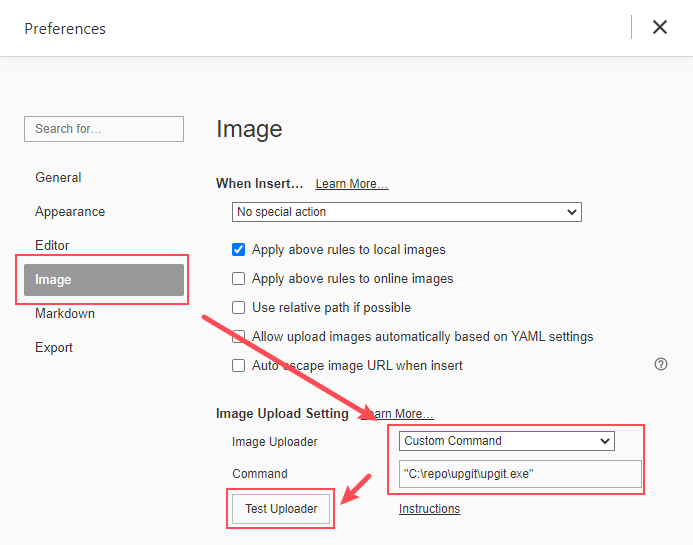Toggle Auto escape image URL when insert
The width and height of the screenshot is (693, 545).
[x=239, y=366]
